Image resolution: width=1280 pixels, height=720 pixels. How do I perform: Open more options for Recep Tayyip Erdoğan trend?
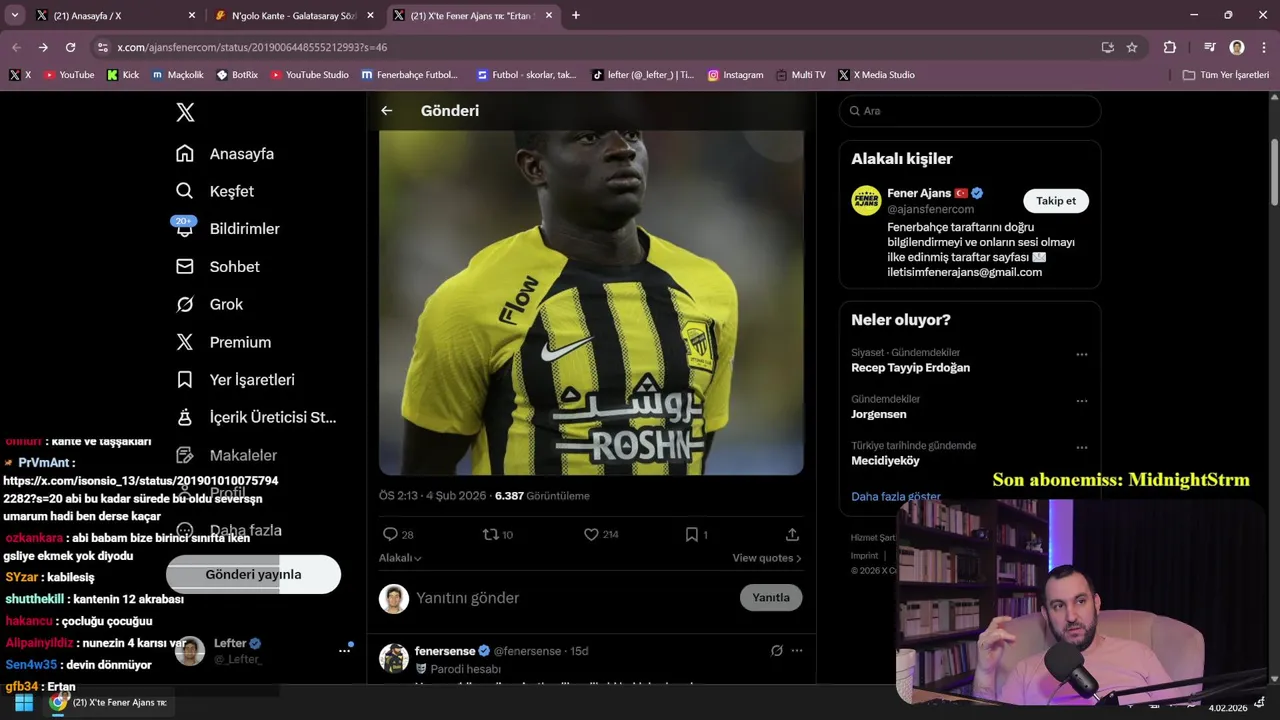click(x=1081, y=354)
